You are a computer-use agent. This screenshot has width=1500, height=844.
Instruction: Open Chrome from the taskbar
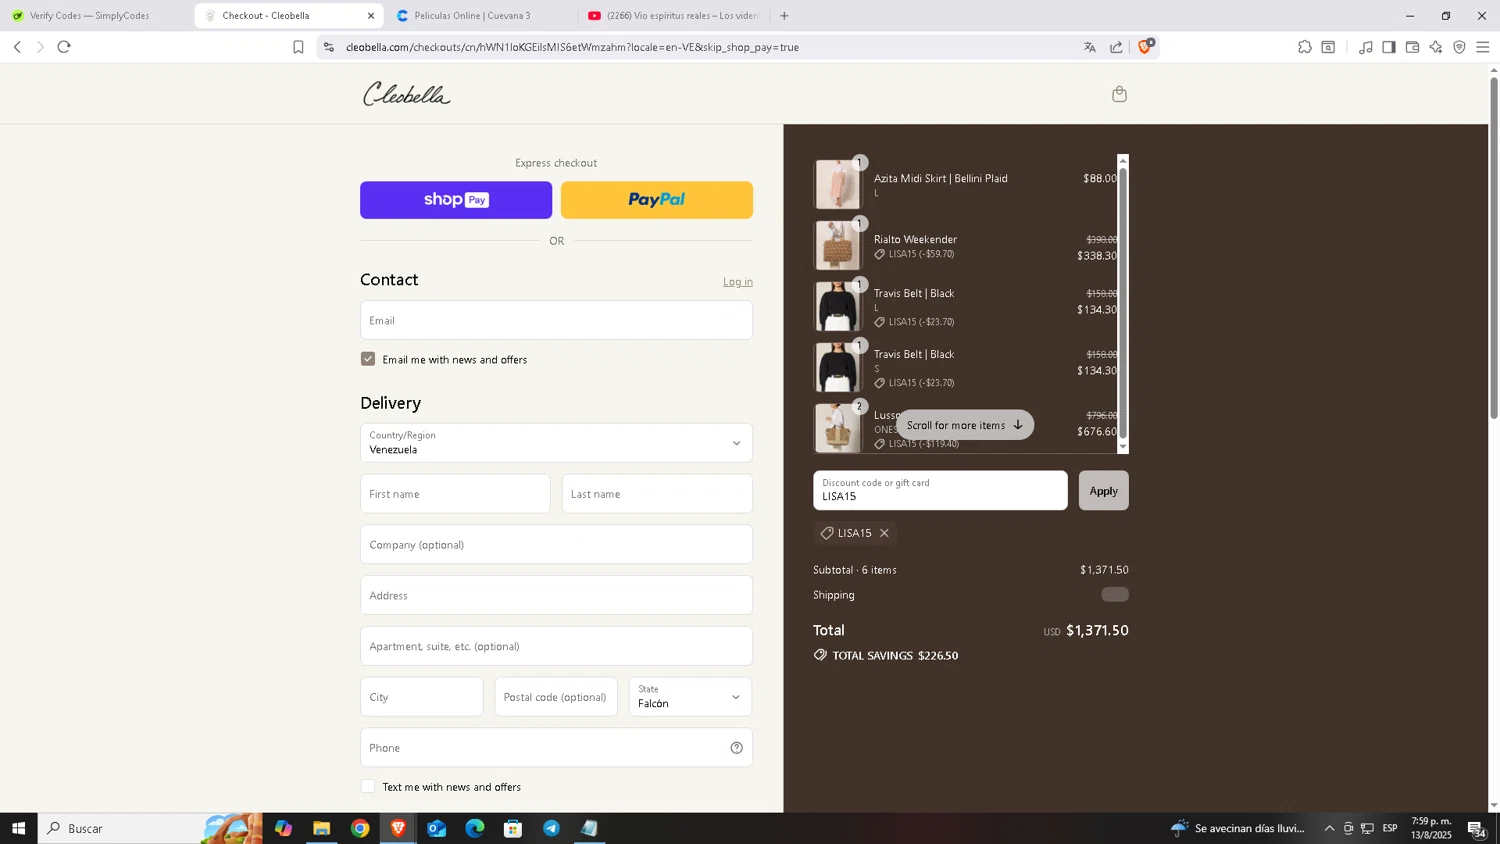tap(360, 828)
